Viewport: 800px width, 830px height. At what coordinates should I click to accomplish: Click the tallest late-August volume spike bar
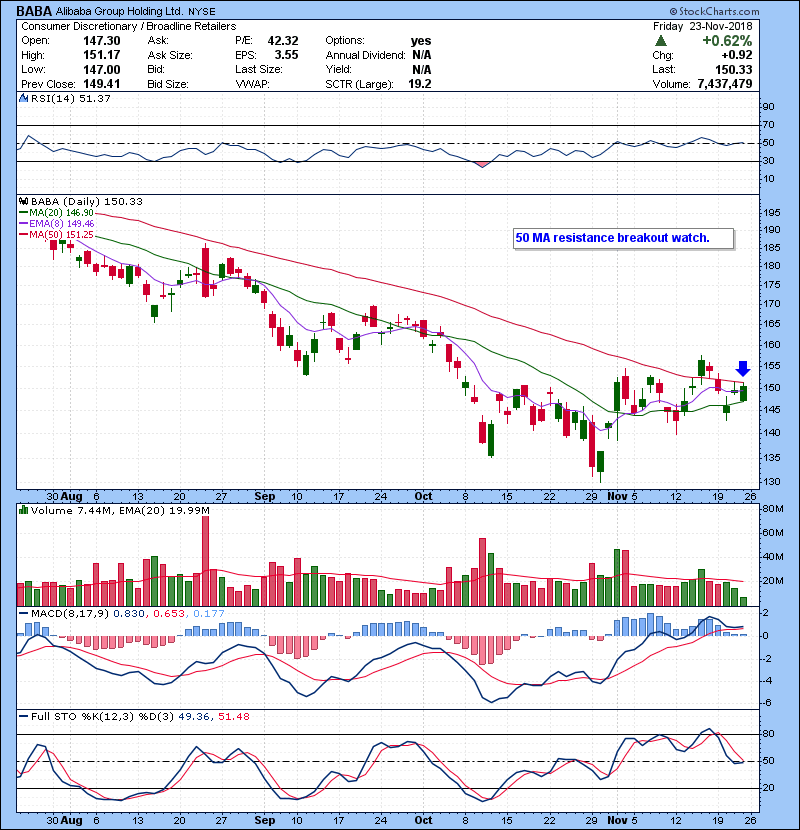205,561
